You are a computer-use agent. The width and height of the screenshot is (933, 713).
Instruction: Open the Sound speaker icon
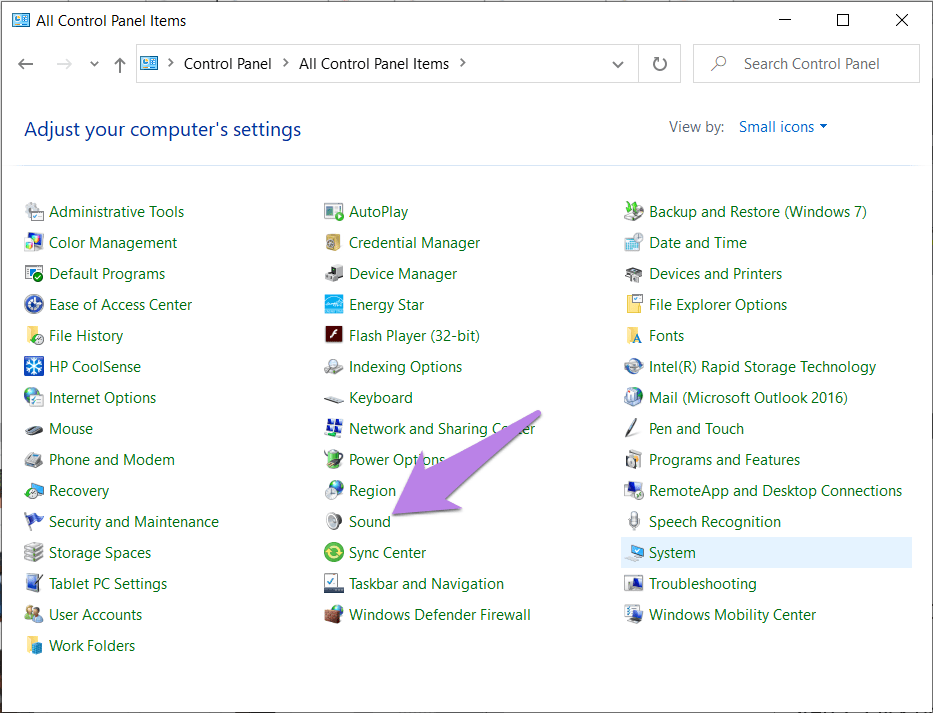tap(334, 522)
